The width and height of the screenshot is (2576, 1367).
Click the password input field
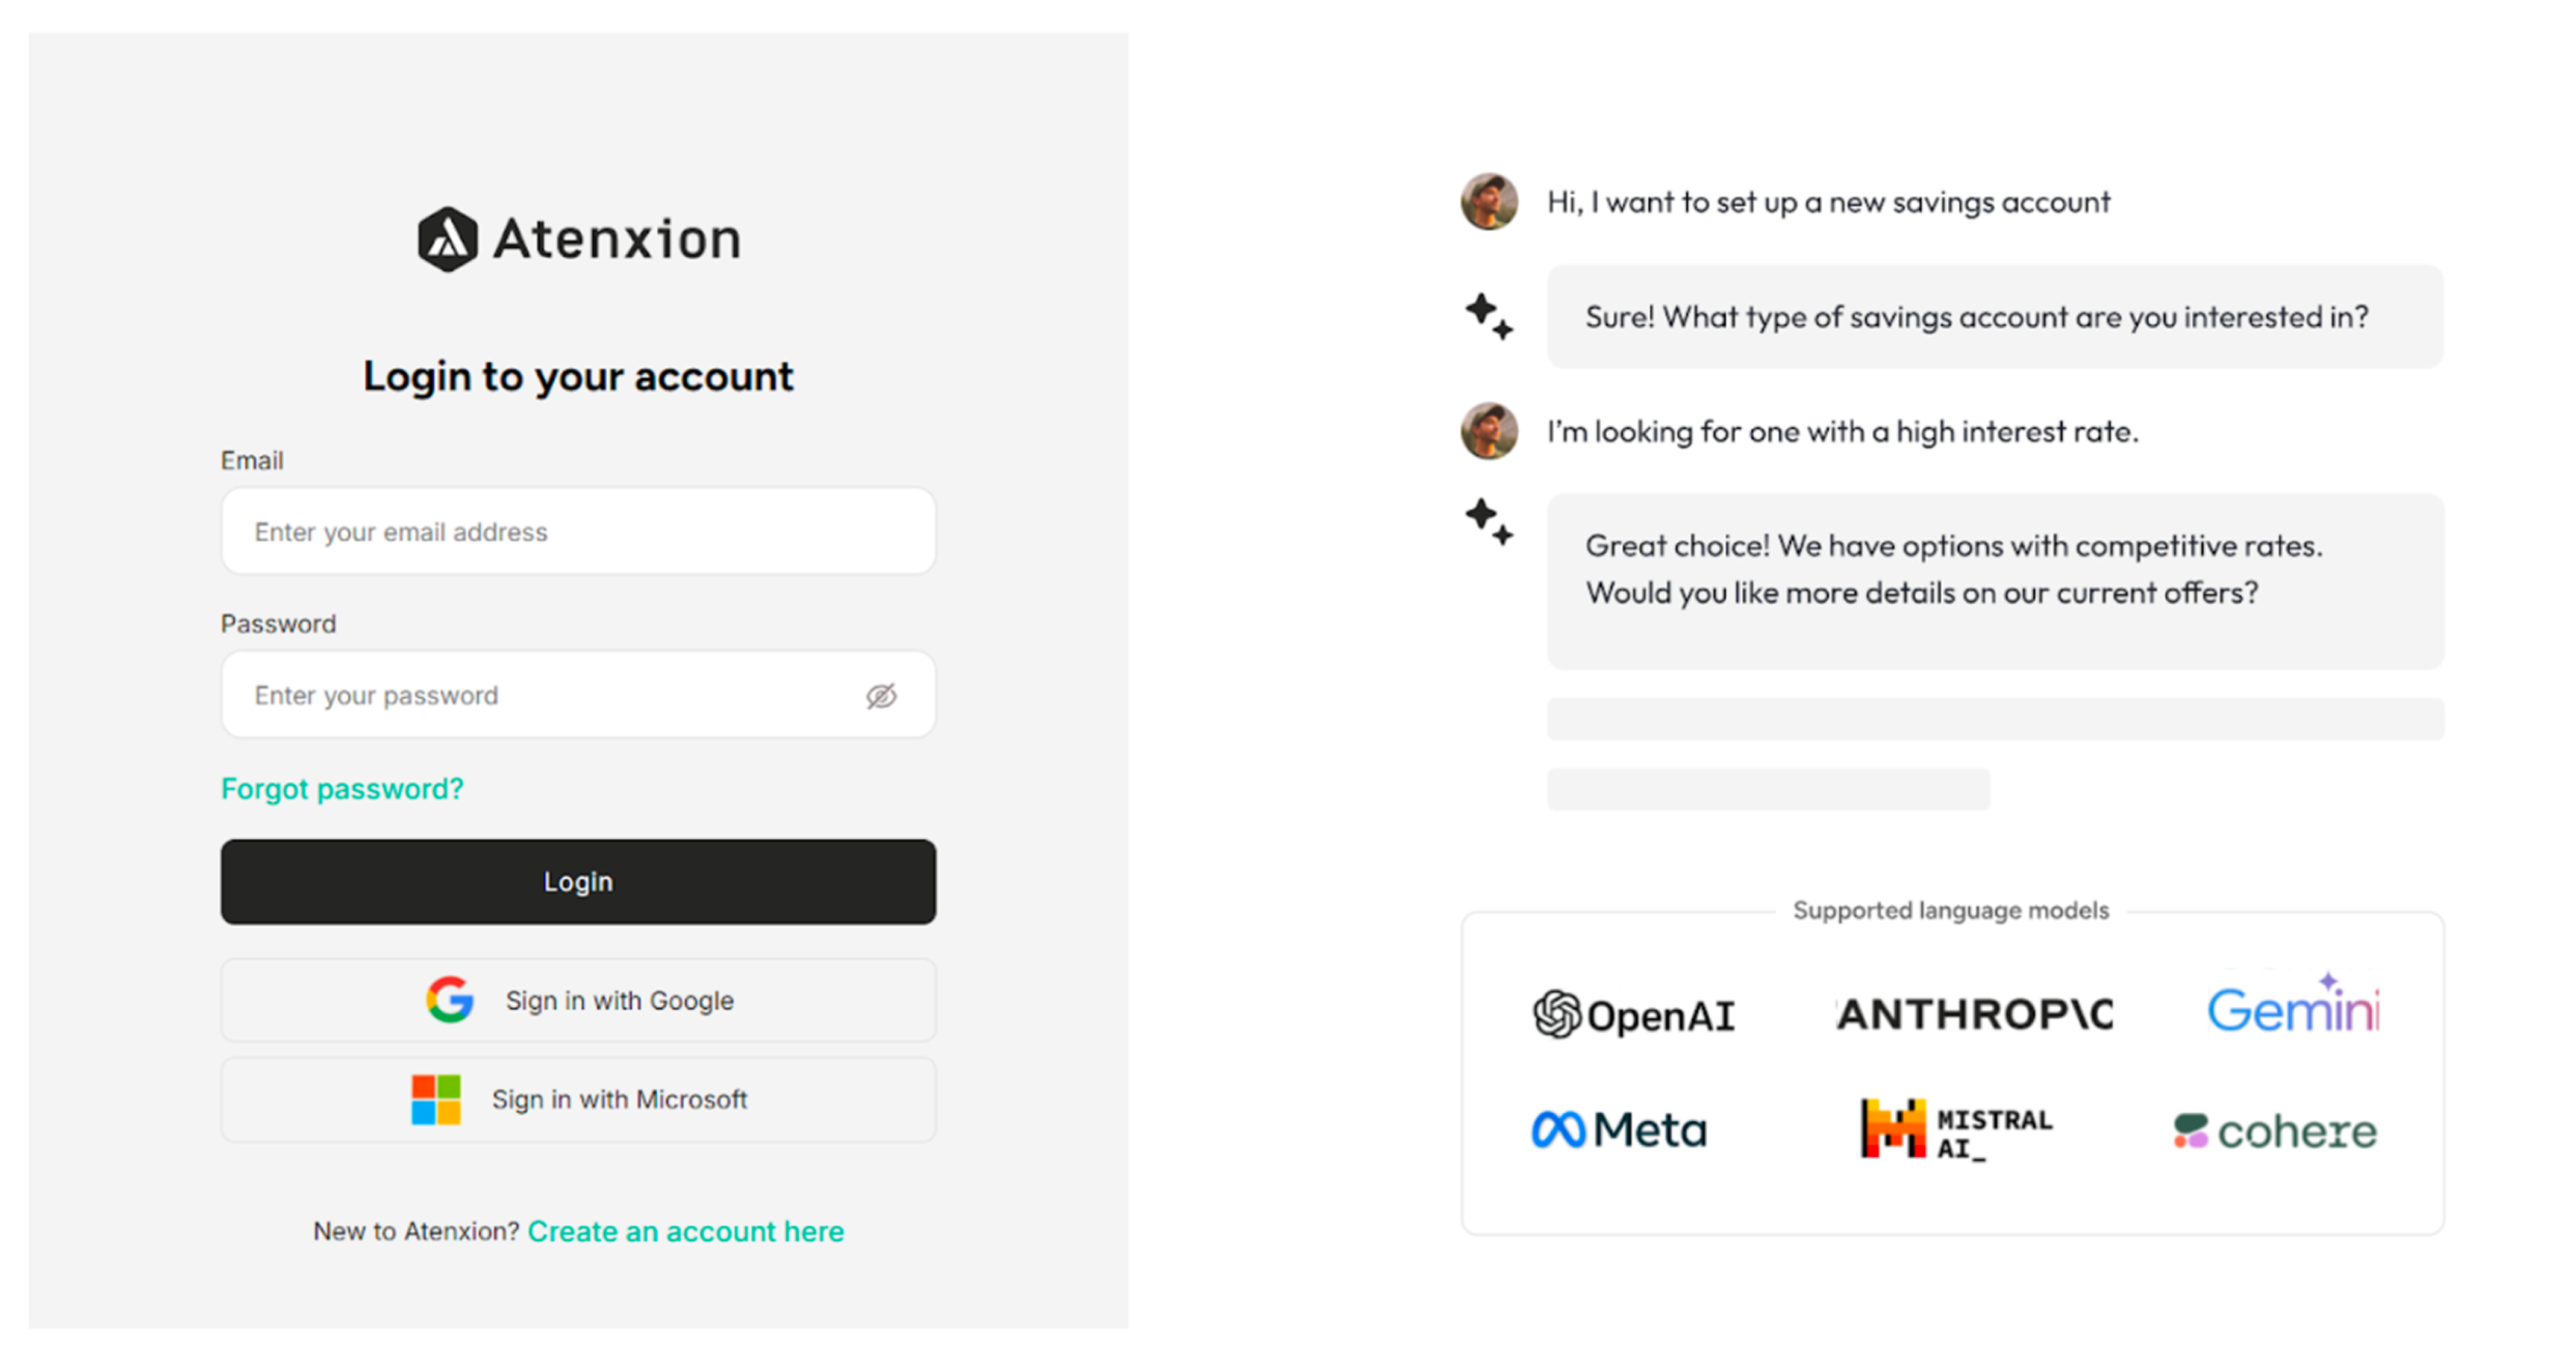(578, 694)
